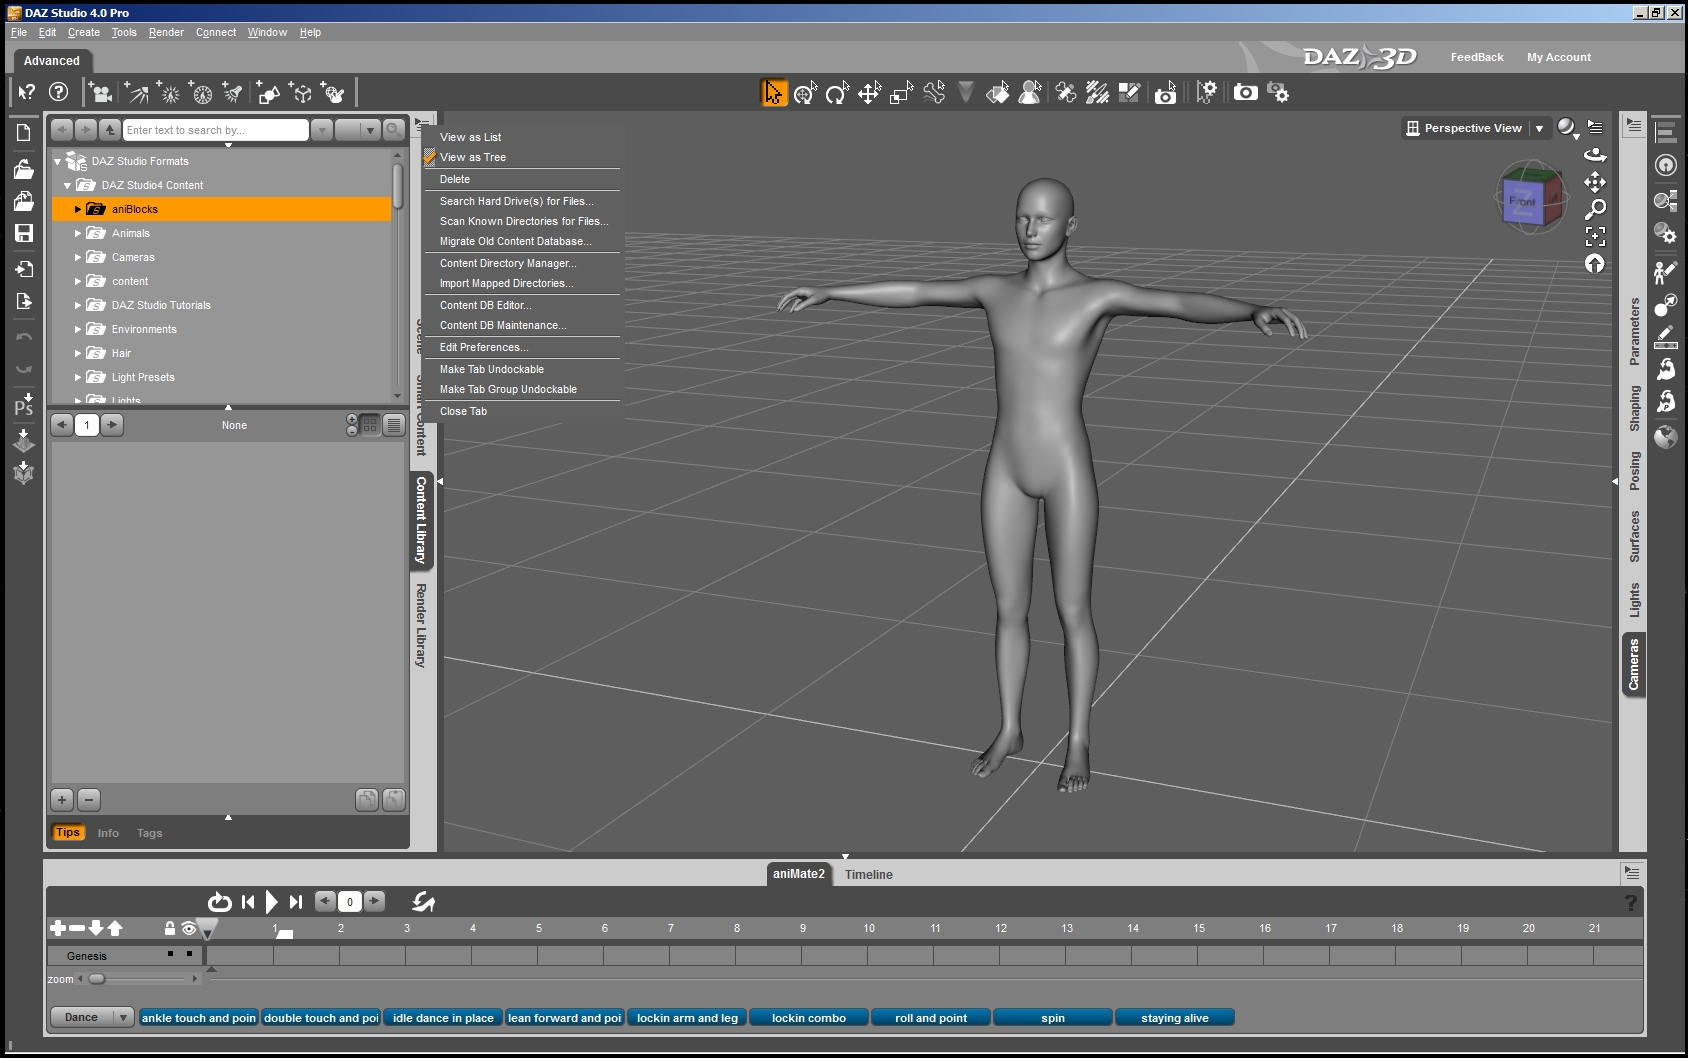Toggle the eye visibility icon in aniMate2
Screen dimensions: 1688x1058
[x=189, y=928]
